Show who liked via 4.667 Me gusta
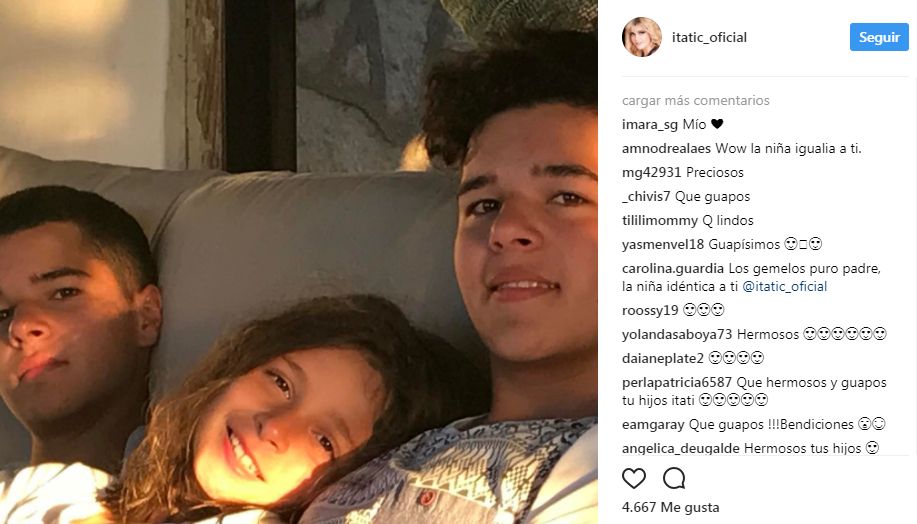Image resolution: width=917 pixels, height=524 pixels. (x=670, y=507)
